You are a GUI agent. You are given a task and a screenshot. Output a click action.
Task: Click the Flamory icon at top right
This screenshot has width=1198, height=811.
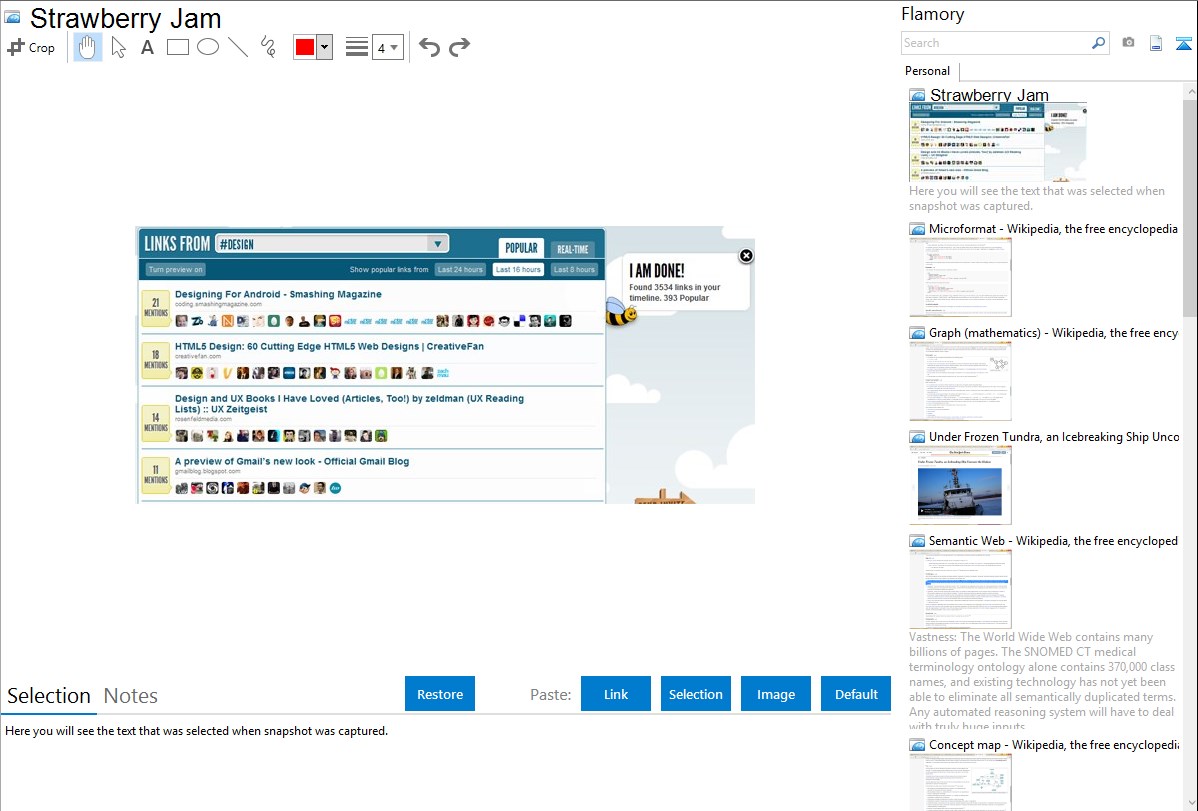(x=1183, y=43)
